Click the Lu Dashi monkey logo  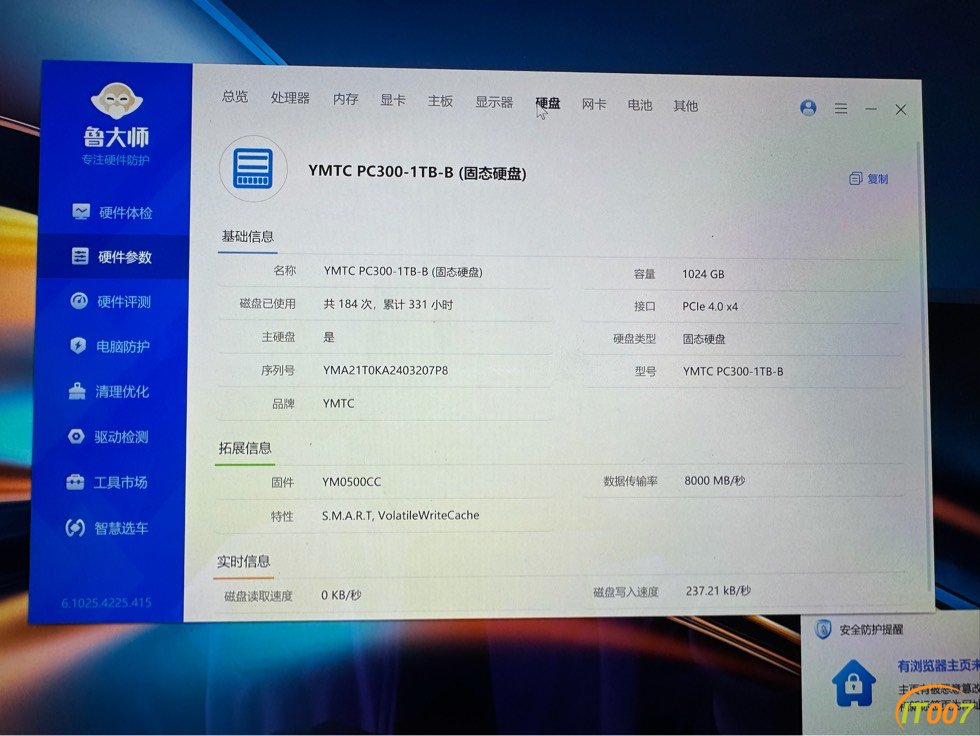coord(116,101)
